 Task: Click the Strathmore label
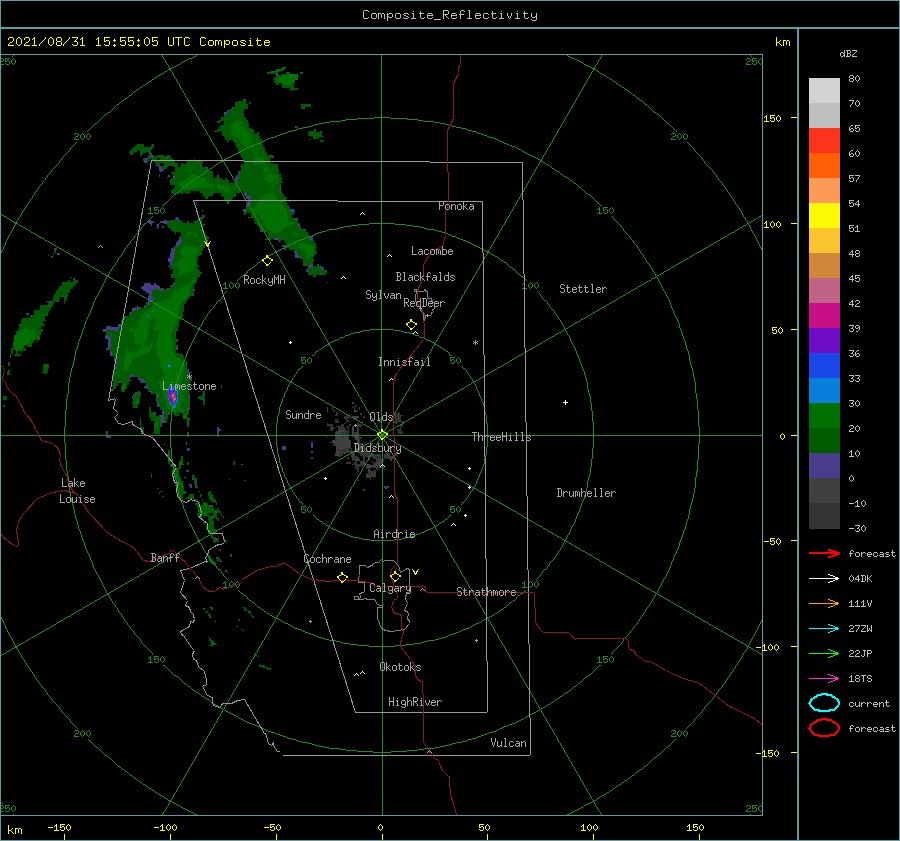click(486, 592)
